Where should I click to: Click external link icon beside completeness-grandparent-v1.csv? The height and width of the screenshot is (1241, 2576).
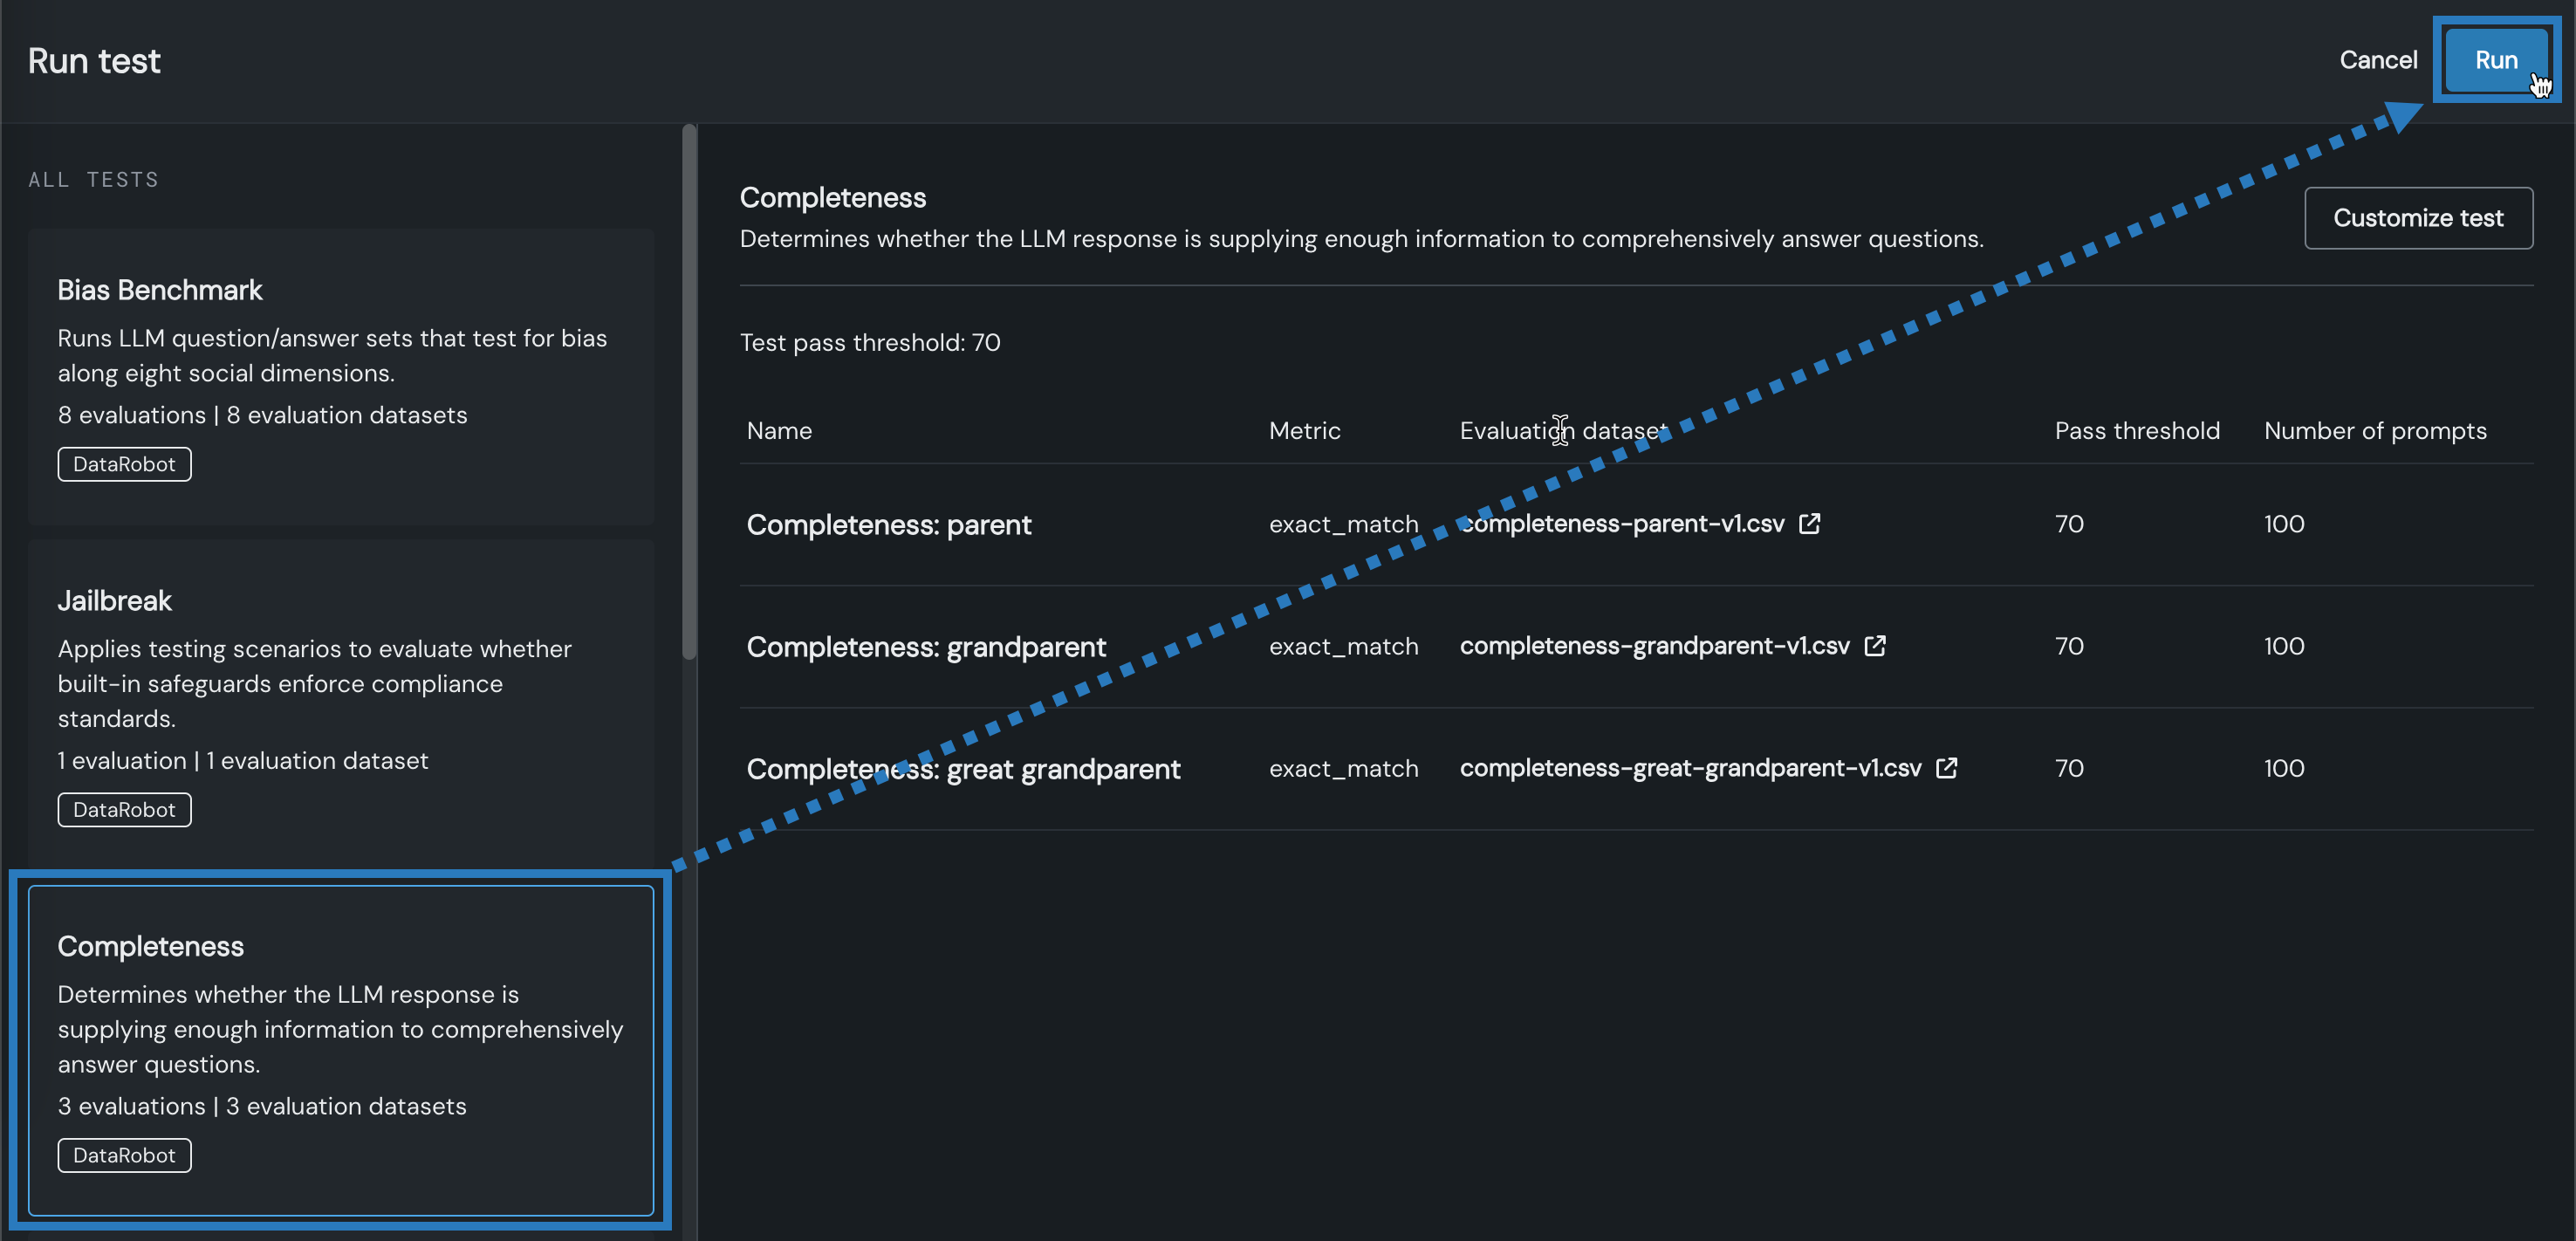point(1875,646)
